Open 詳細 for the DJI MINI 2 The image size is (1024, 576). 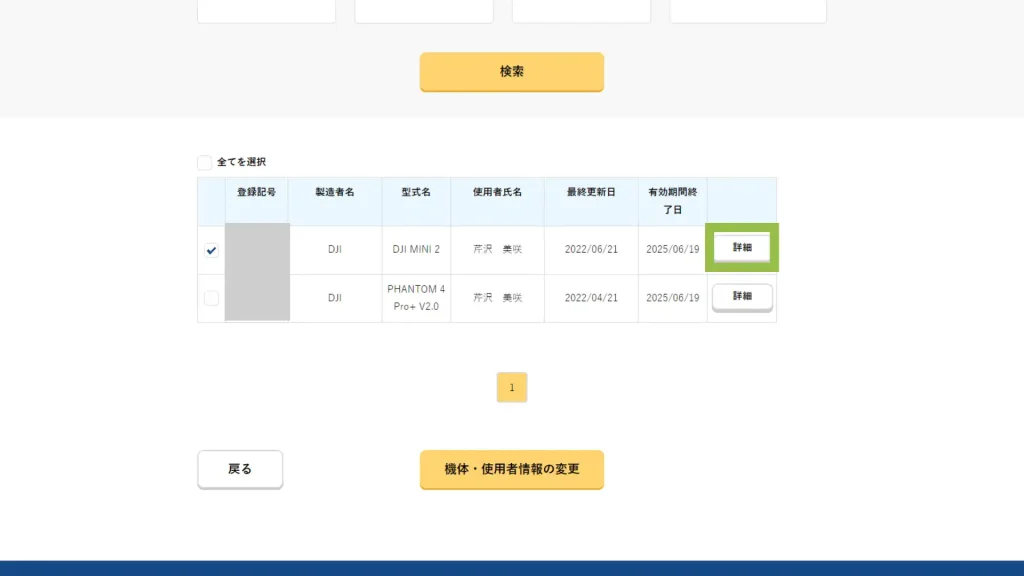pyautogui.click(x=741, y=248)
